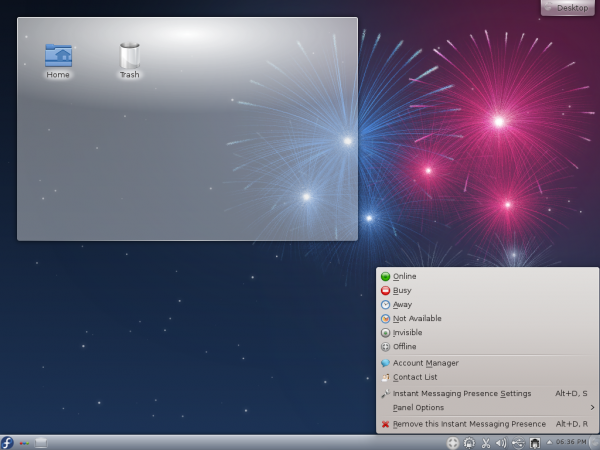Viewport: 600px width, 450px height.
Task: Open Contact List from the menu
Action: [415, 377]
